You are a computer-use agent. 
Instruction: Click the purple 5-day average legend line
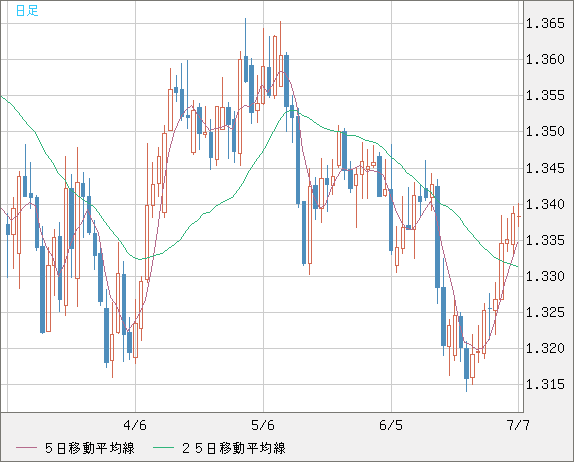[26, 448]
